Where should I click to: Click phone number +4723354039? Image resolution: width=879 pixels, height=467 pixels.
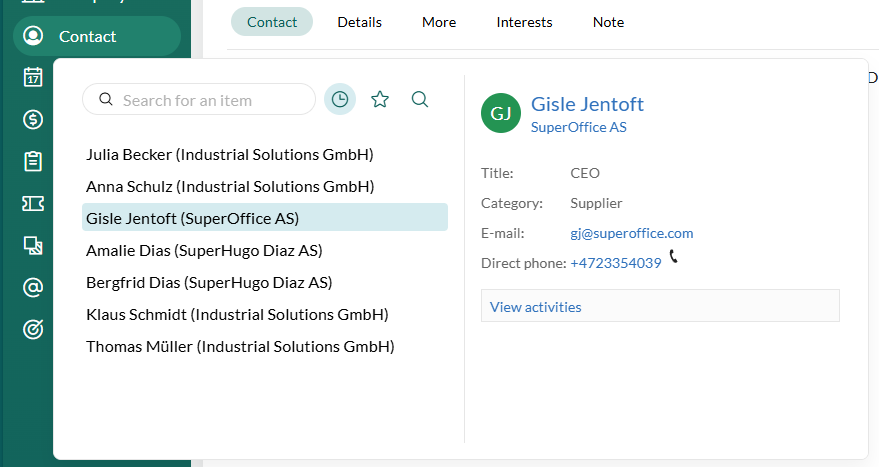coord(616,263)
